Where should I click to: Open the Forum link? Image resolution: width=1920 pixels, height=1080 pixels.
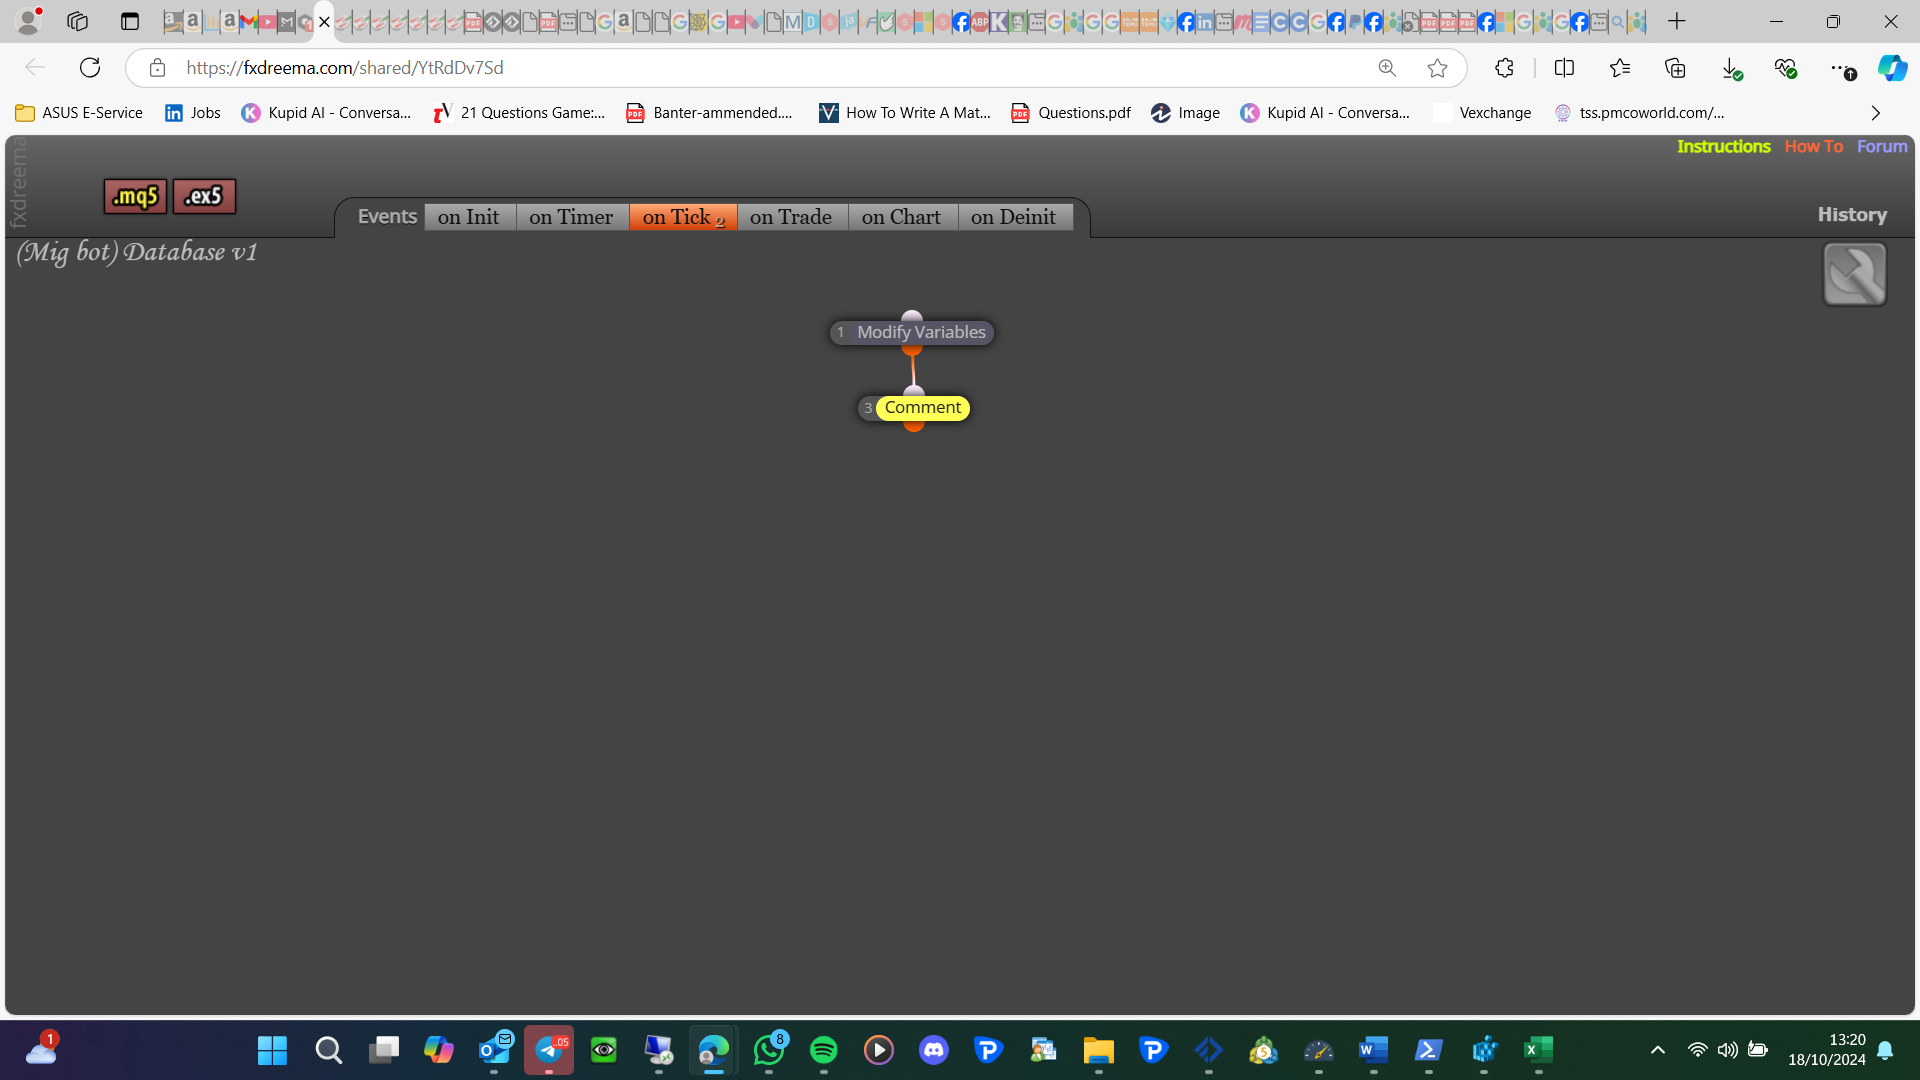[1882, 146]
